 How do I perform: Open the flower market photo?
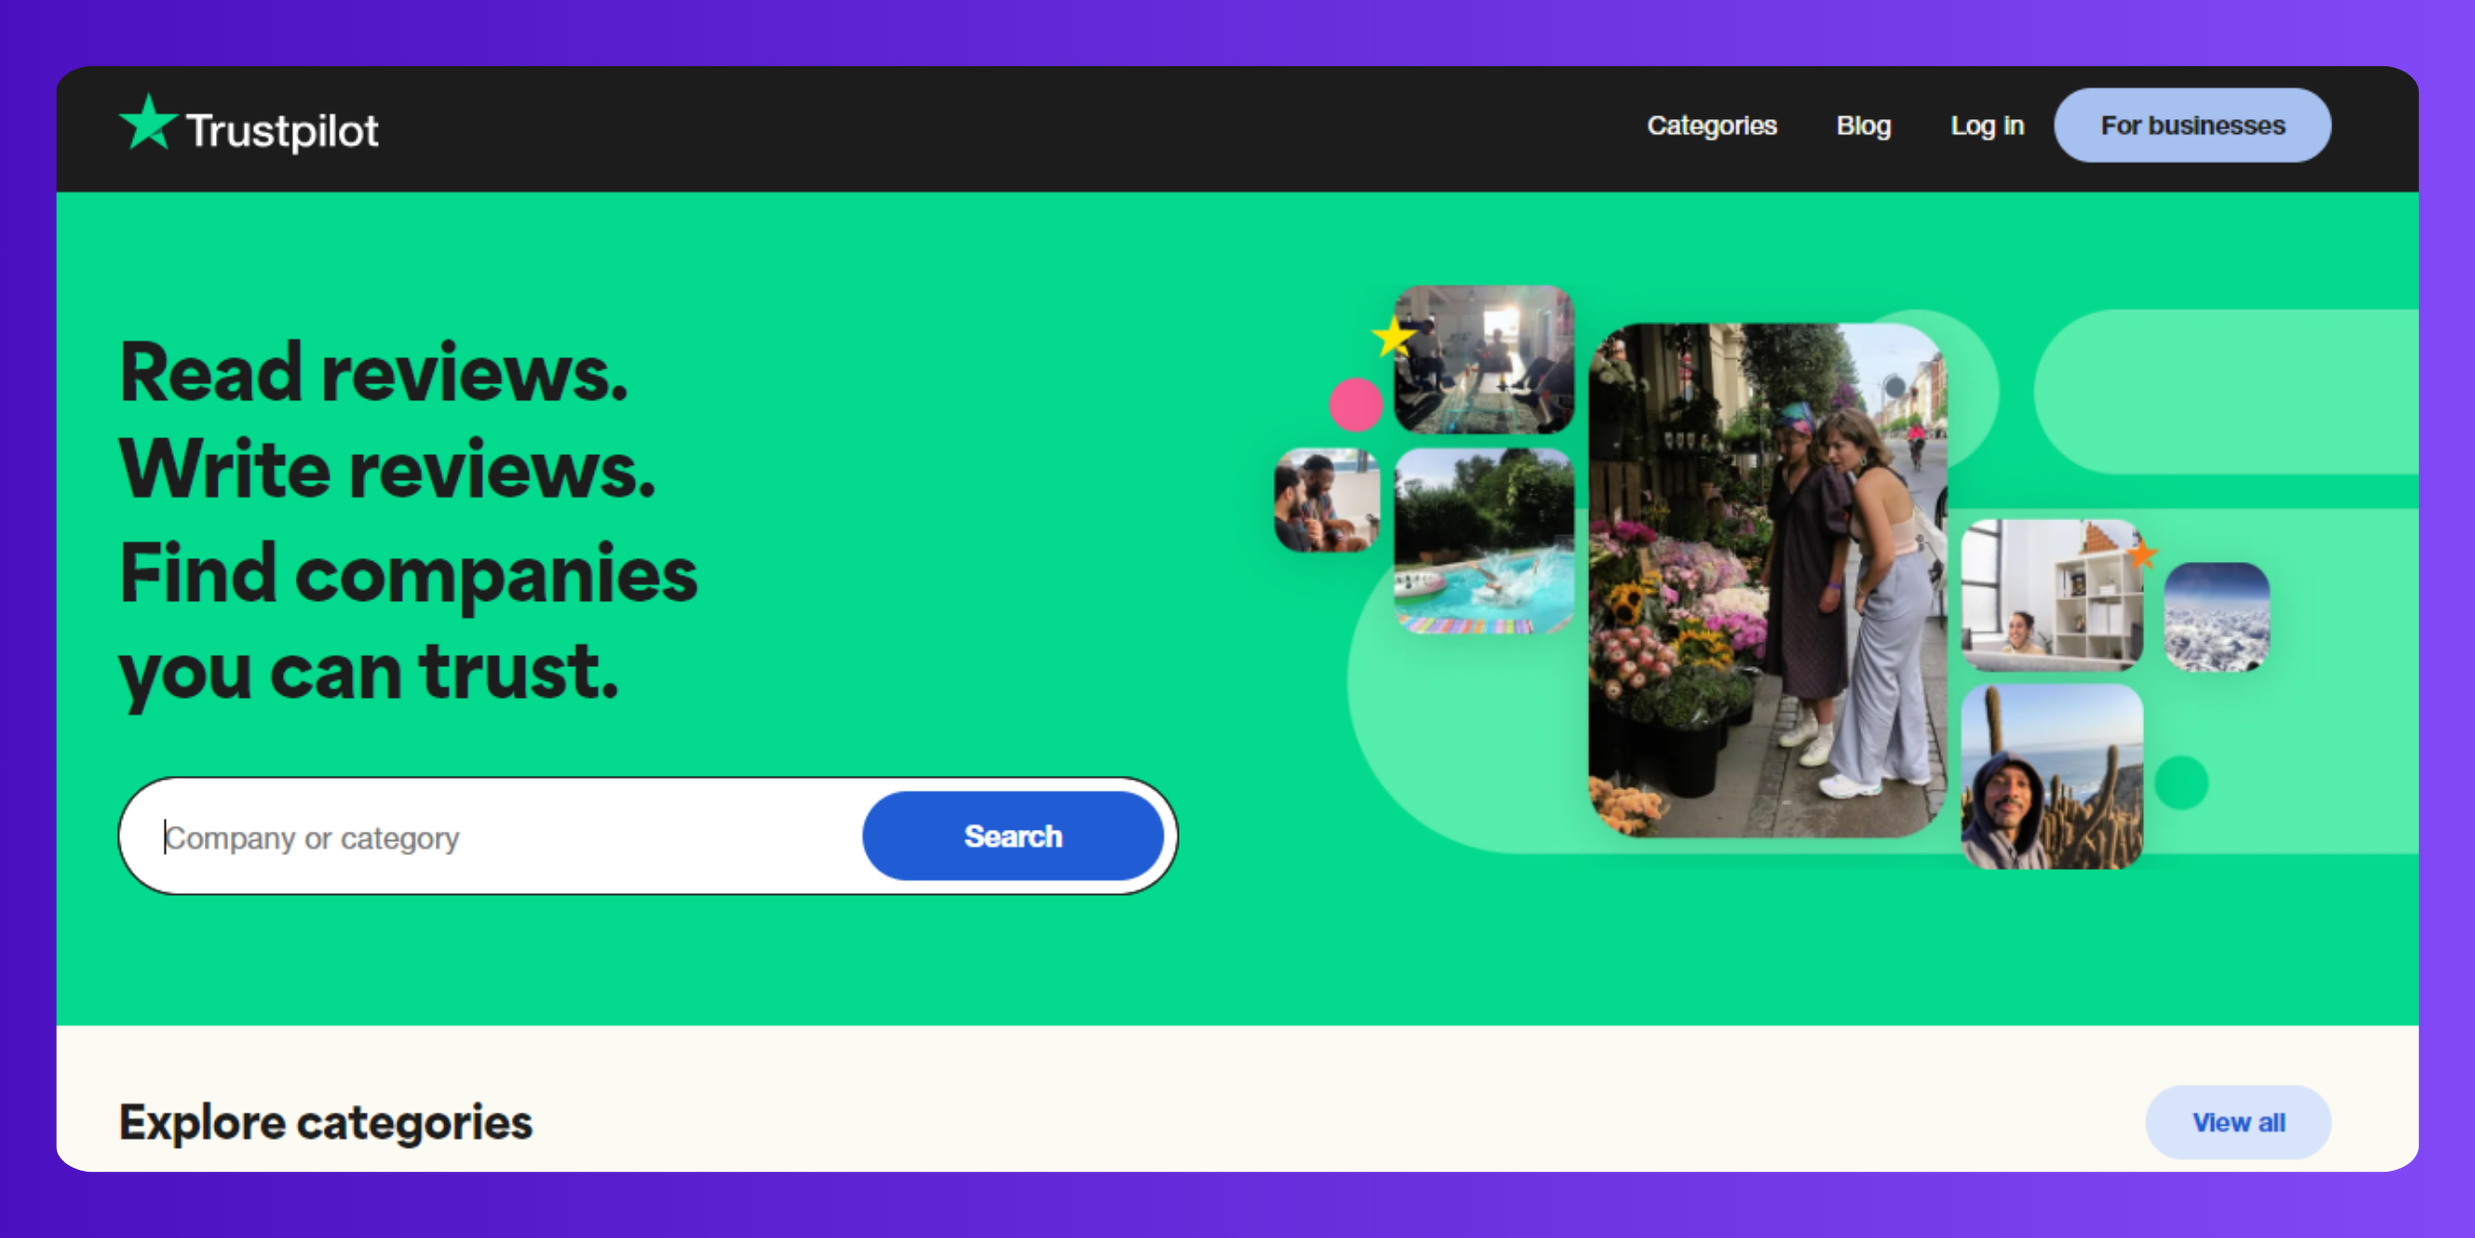[x=1768, y=580]
